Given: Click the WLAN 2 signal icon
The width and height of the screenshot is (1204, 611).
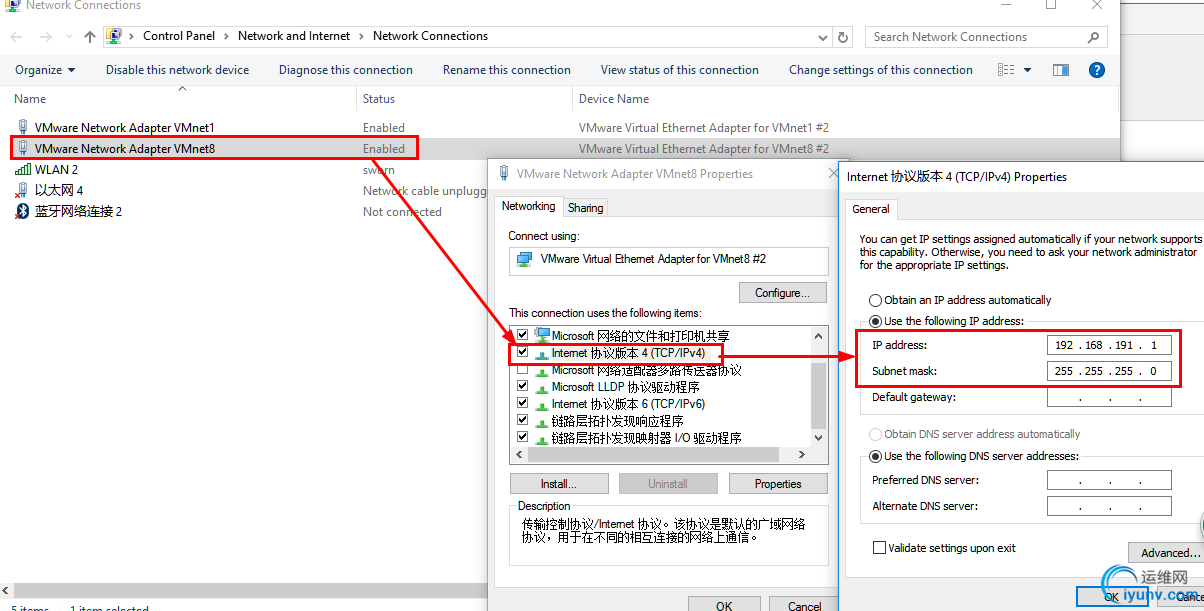Looking at the screenshot, I should click(23, 170).
